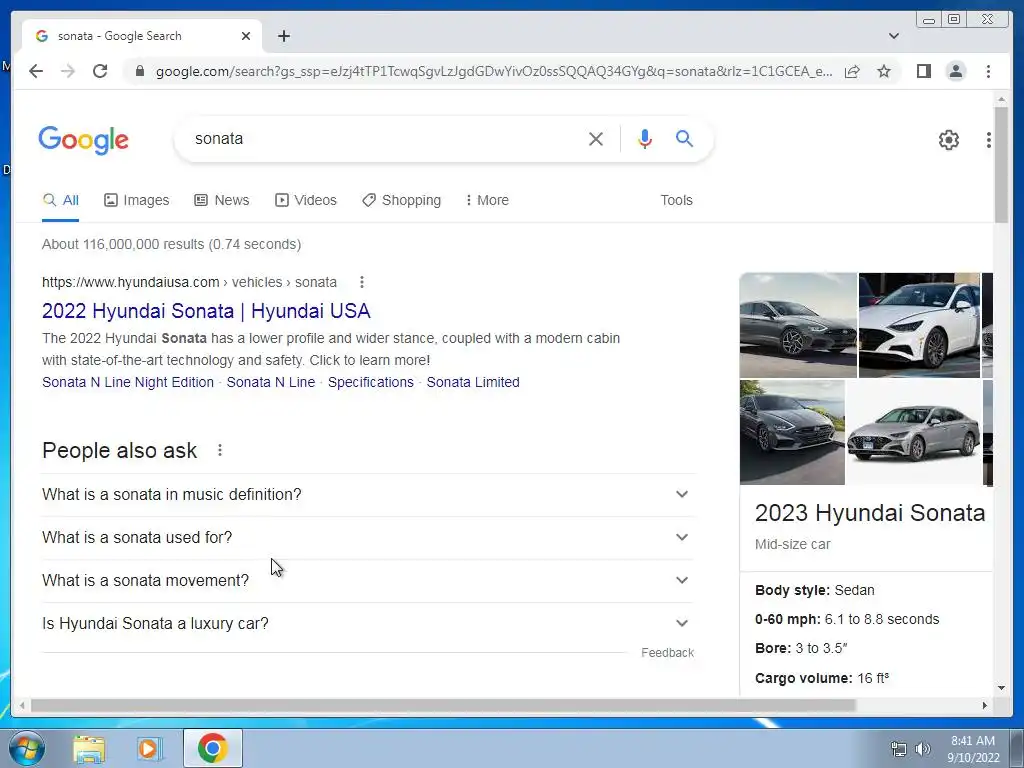Screen dimensions: 1024x768
Task: Open the taskbar clock showing 8:41 AM
Action: [973, 749]
